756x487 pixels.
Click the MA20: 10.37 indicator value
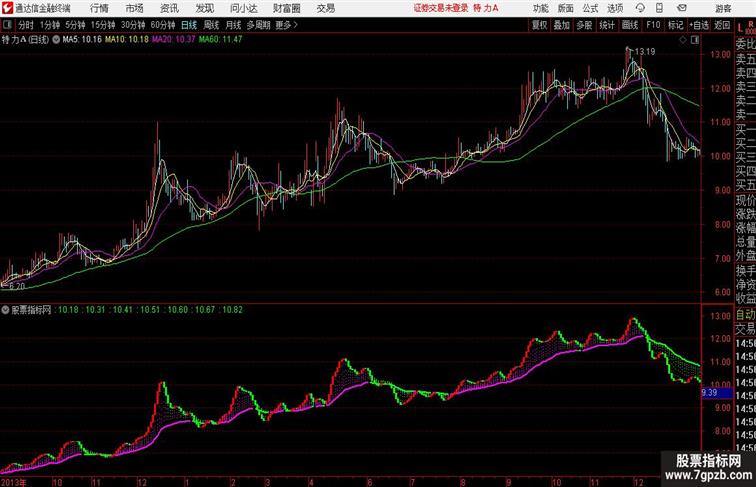pyautogui.click(x=174, y=40)
